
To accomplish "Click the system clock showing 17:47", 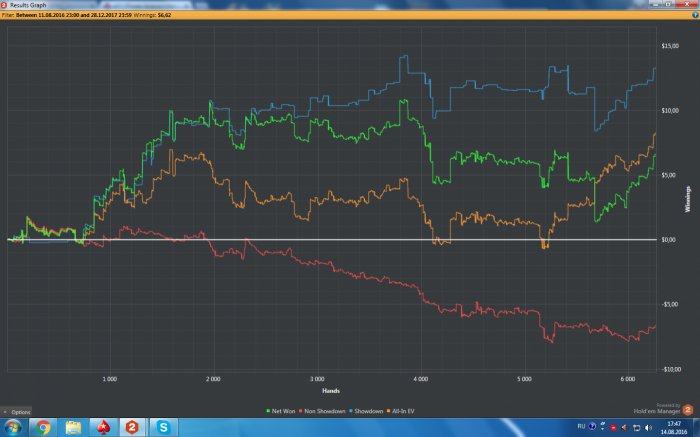I will click(x=674, y=428).
